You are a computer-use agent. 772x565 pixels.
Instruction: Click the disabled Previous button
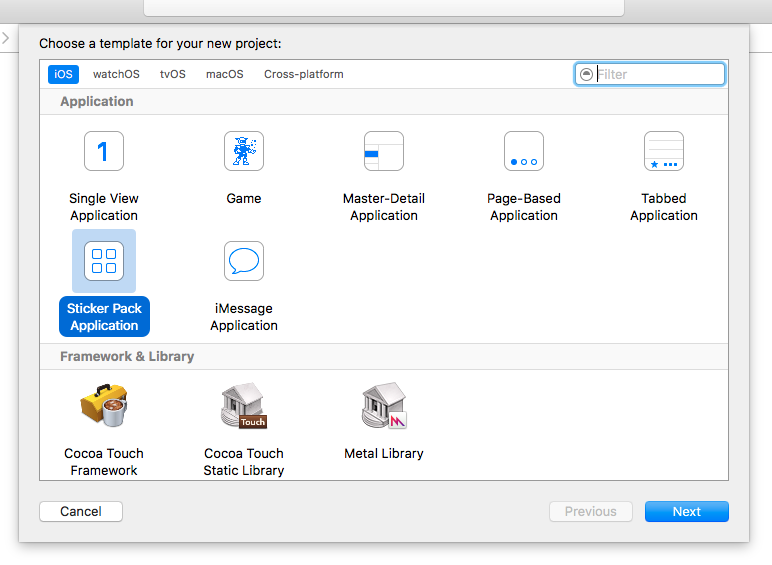[591, 511]
